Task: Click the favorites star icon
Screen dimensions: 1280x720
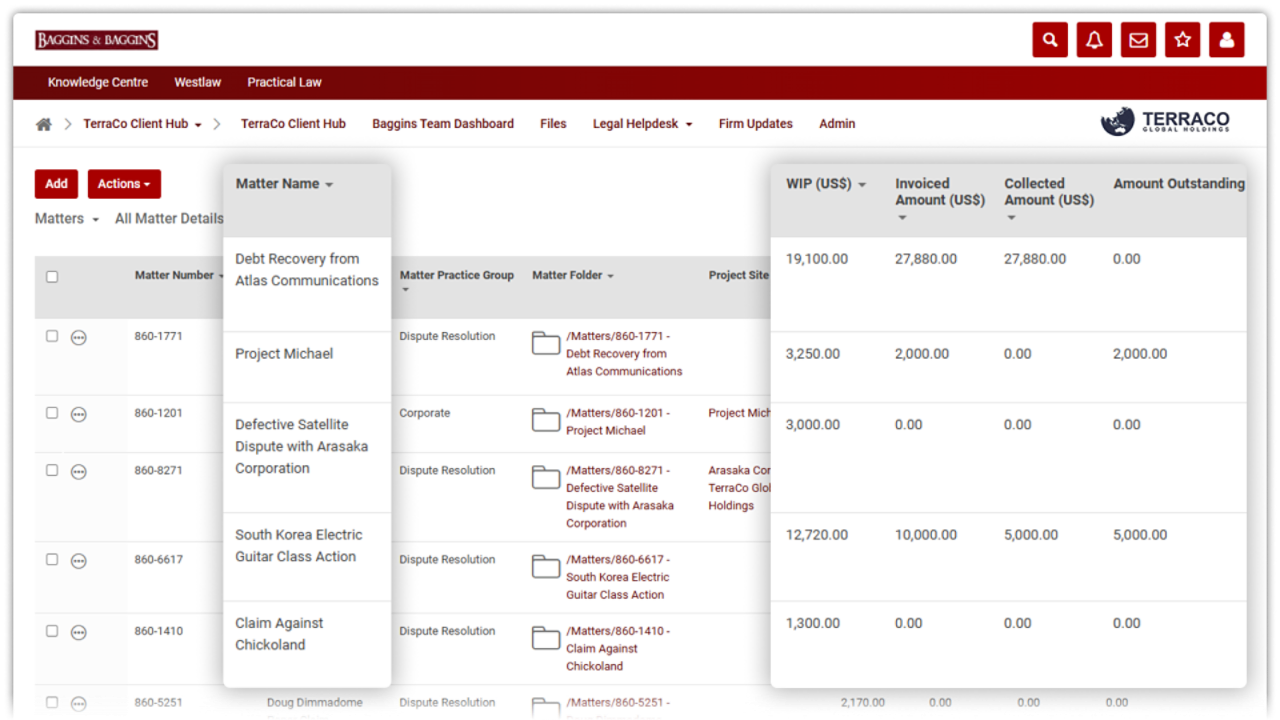Action: point(1182,40)
